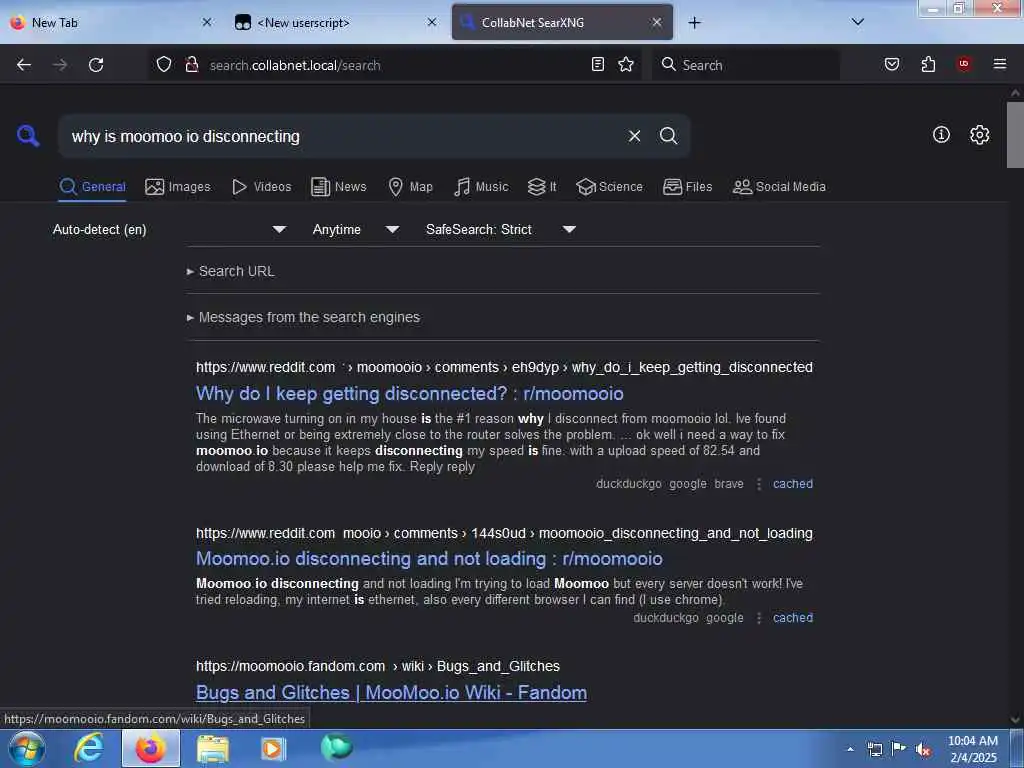Image resolution: width=1024 pixels, height=768 pixels.
Task: Clear the search query with X icon
Action: click(634, 136)
